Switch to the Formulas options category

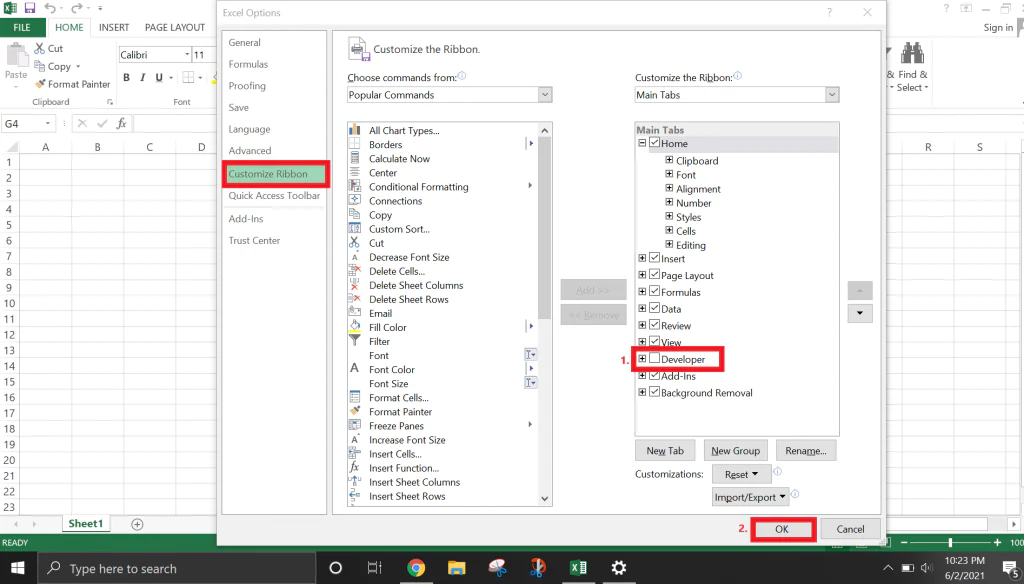click(248, 64)
